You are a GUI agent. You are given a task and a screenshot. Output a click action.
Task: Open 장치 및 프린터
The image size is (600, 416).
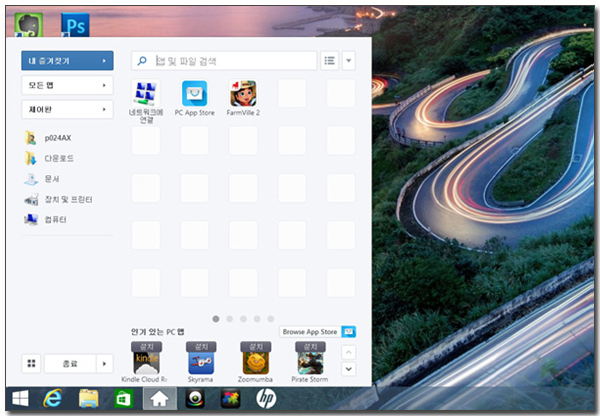point(58,199)
